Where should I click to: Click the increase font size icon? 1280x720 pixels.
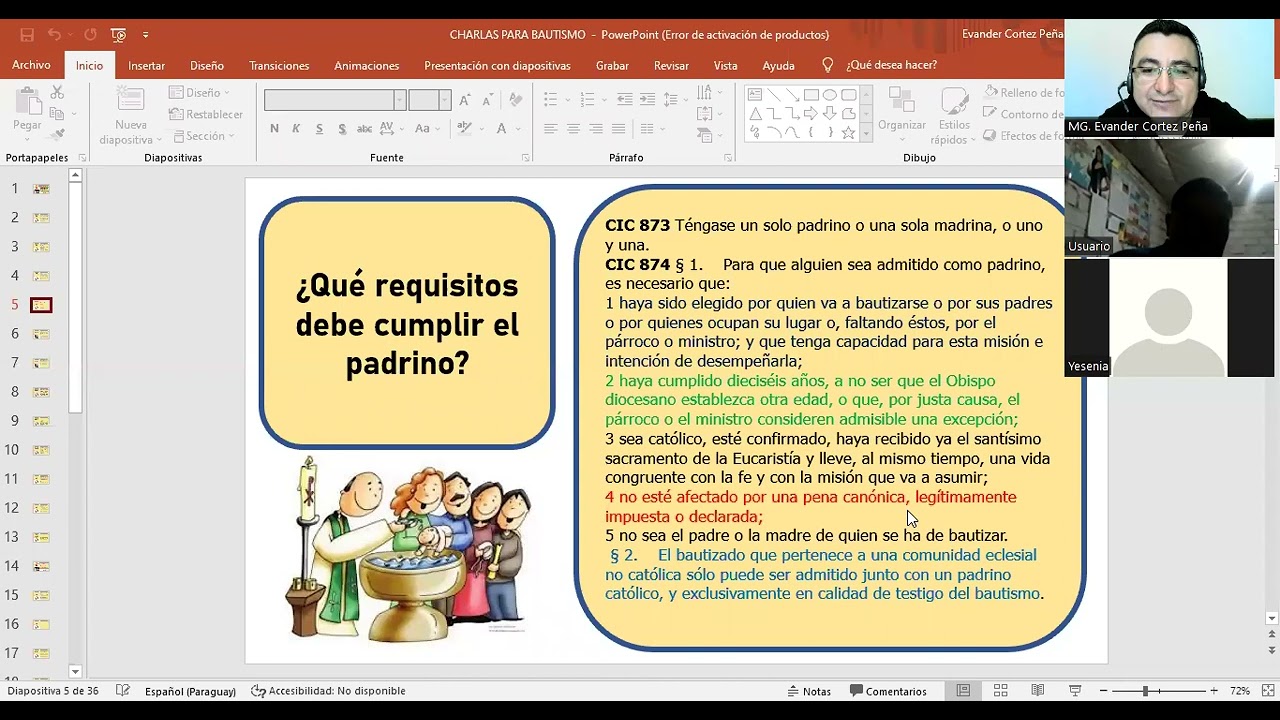465,100
